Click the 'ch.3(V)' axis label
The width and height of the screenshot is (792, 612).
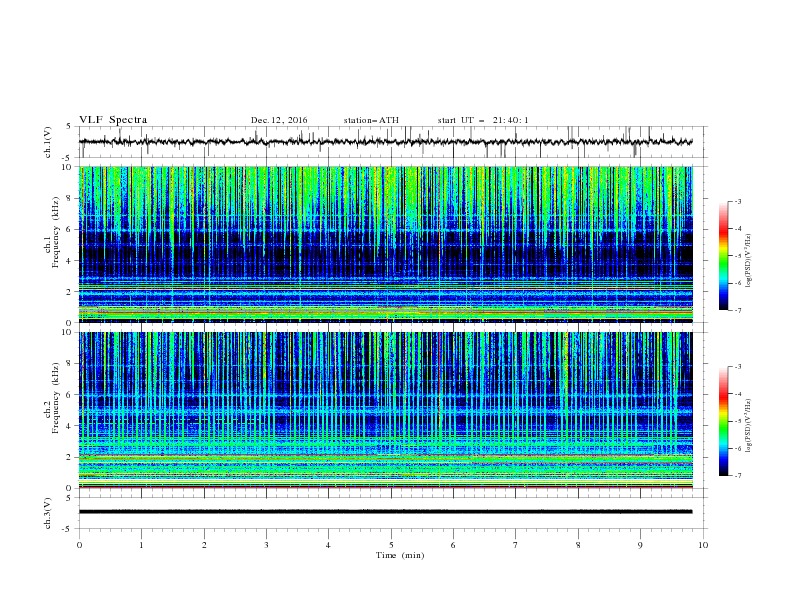coord(48,513)
